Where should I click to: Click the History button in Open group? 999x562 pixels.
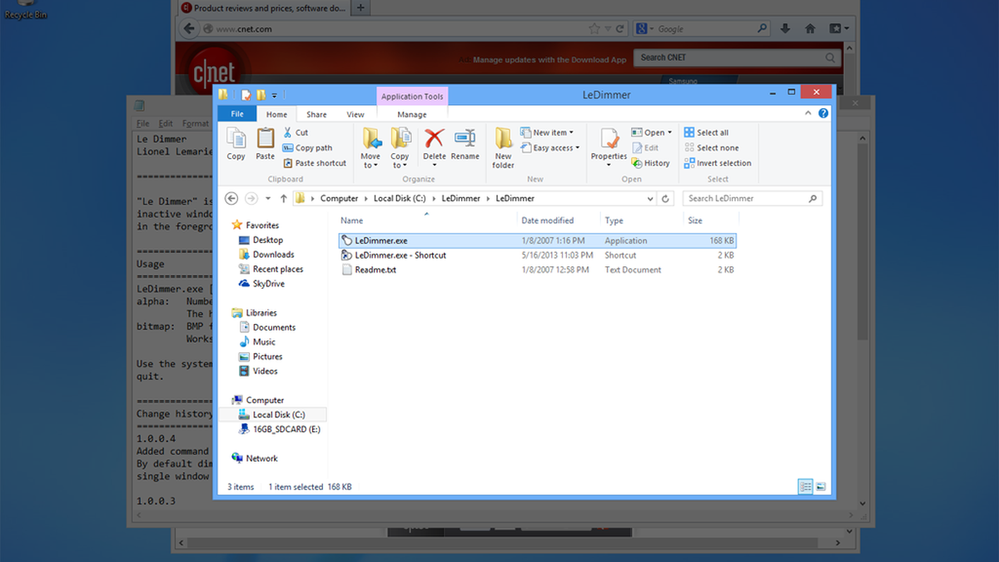(x=650, y=163)
